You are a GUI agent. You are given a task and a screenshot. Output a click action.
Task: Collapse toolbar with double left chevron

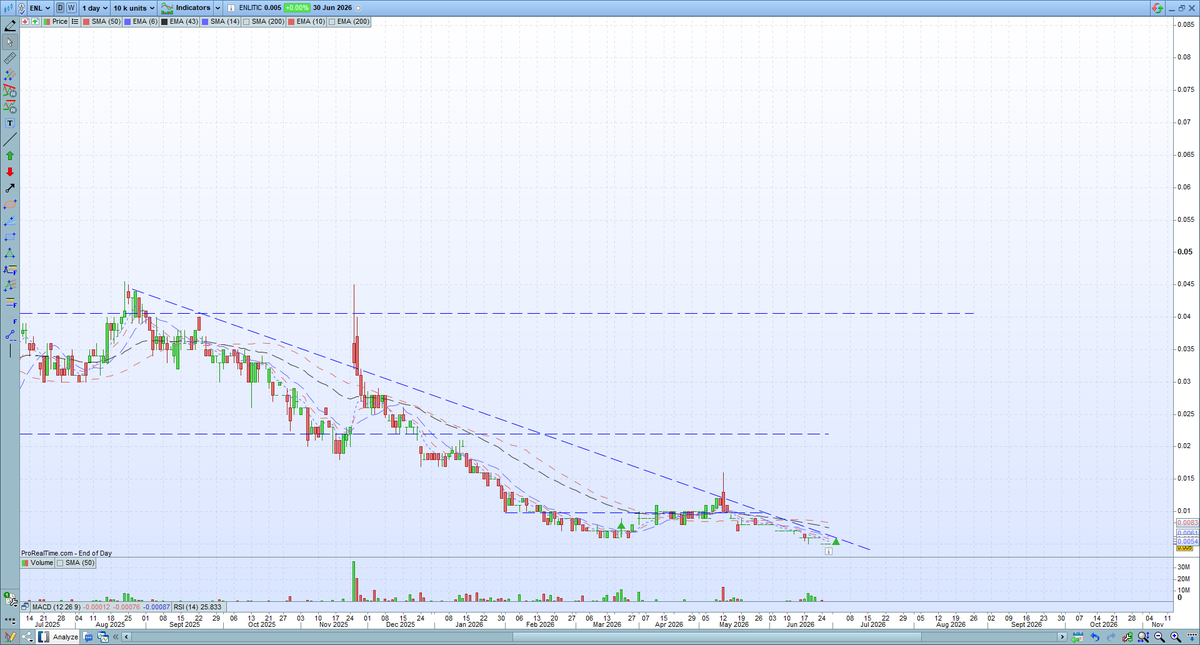click(115, 636)
